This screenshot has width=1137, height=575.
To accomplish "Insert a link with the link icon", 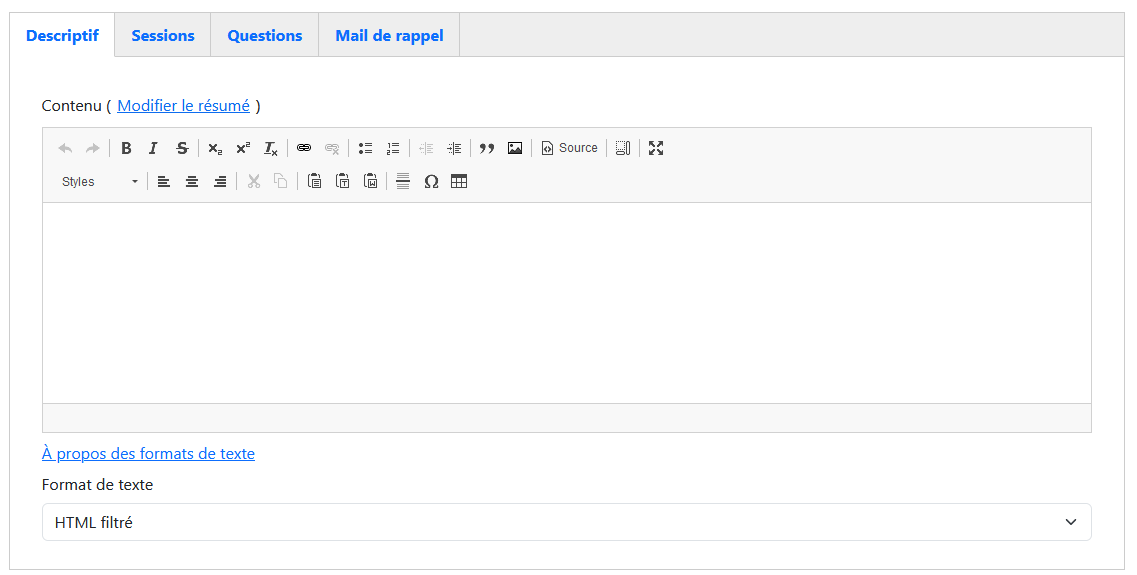I will tap(304, 148).
